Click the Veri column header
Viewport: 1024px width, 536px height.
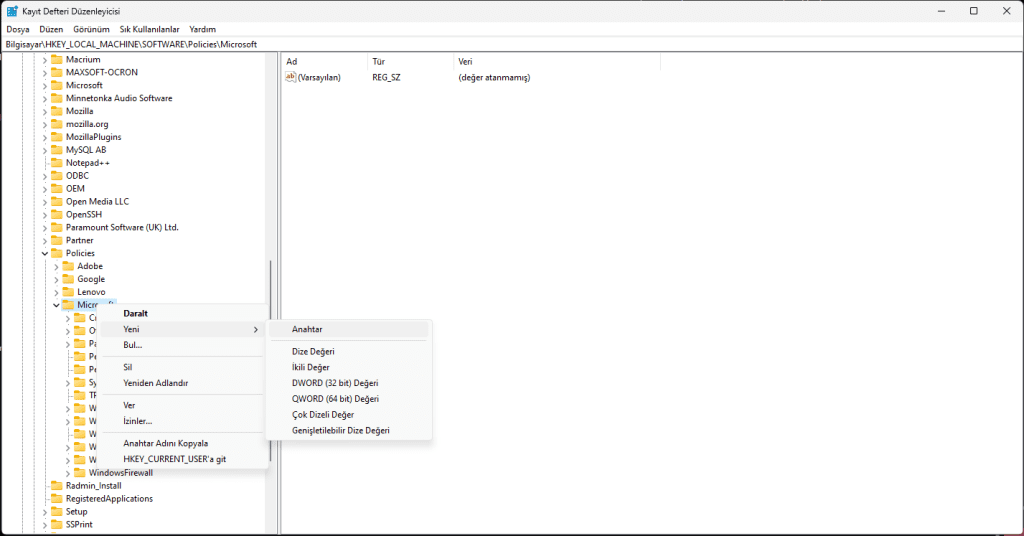pyautogui.click(x=556, y=61)
